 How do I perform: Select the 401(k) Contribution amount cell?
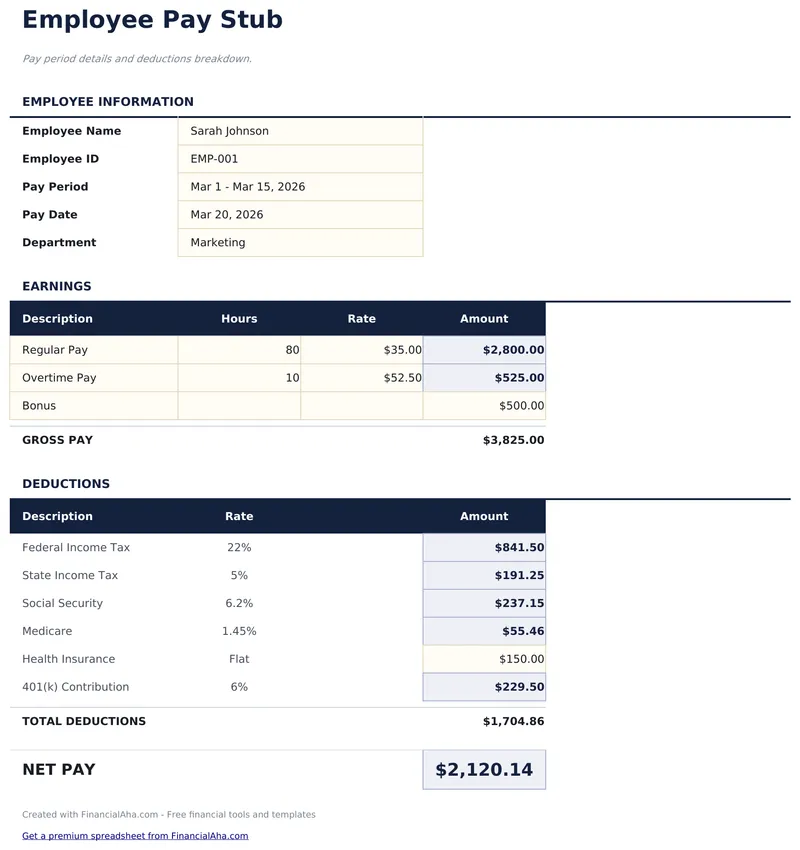(484, 687)
